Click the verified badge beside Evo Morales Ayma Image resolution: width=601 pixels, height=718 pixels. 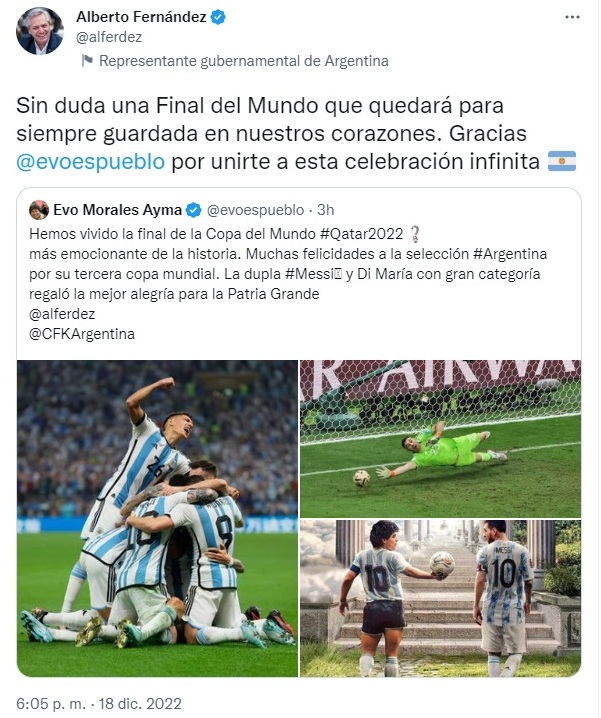coord(193,210)
